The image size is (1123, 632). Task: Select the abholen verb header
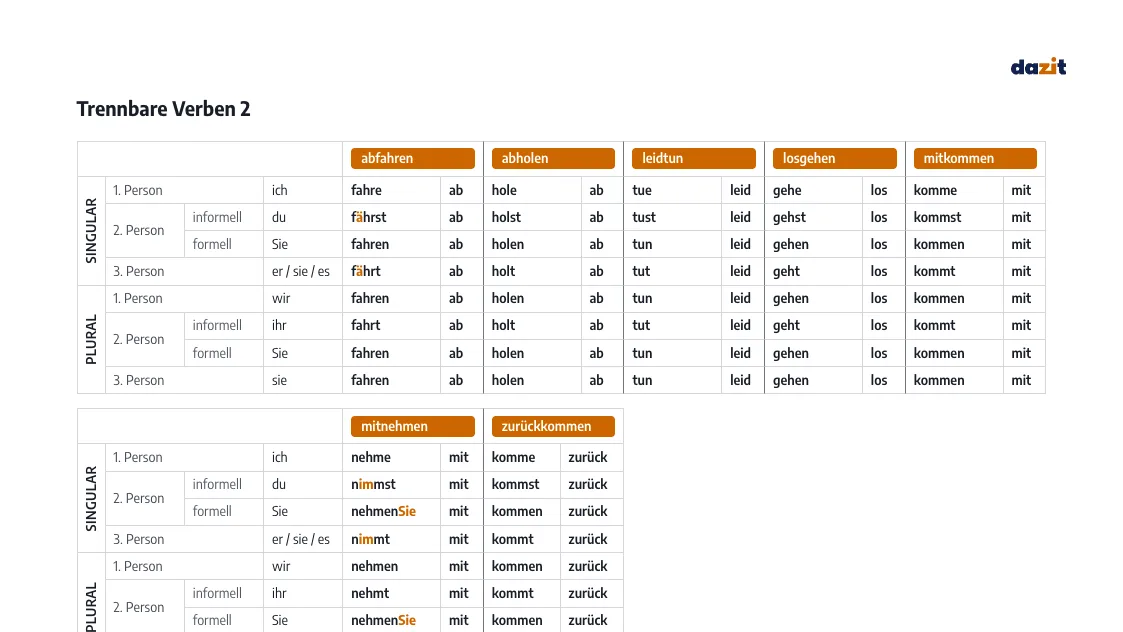tap(553, 158)
